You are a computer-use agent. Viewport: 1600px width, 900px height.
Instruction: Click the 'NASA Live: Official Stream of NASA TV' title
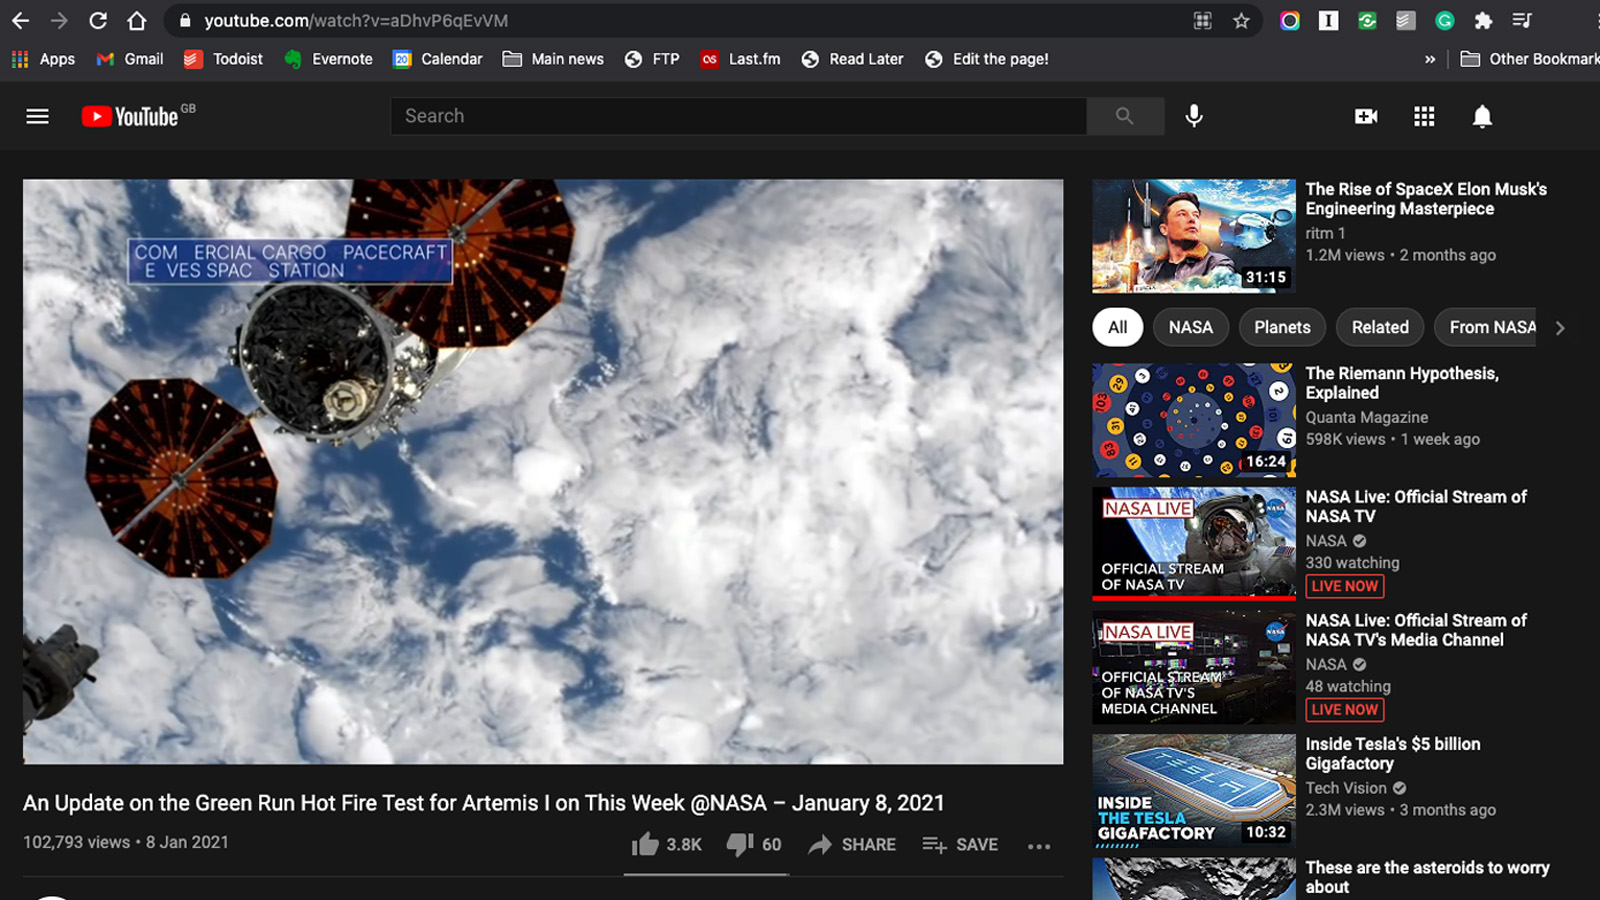coord(1416,507)
